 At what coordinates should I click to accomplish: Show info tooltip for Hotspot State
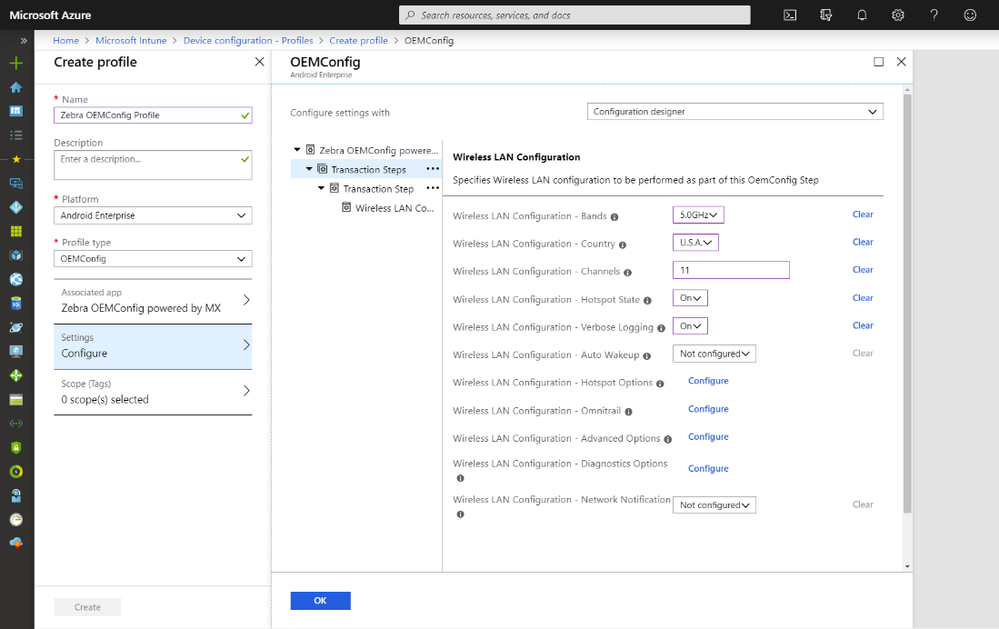coord(647,300)
